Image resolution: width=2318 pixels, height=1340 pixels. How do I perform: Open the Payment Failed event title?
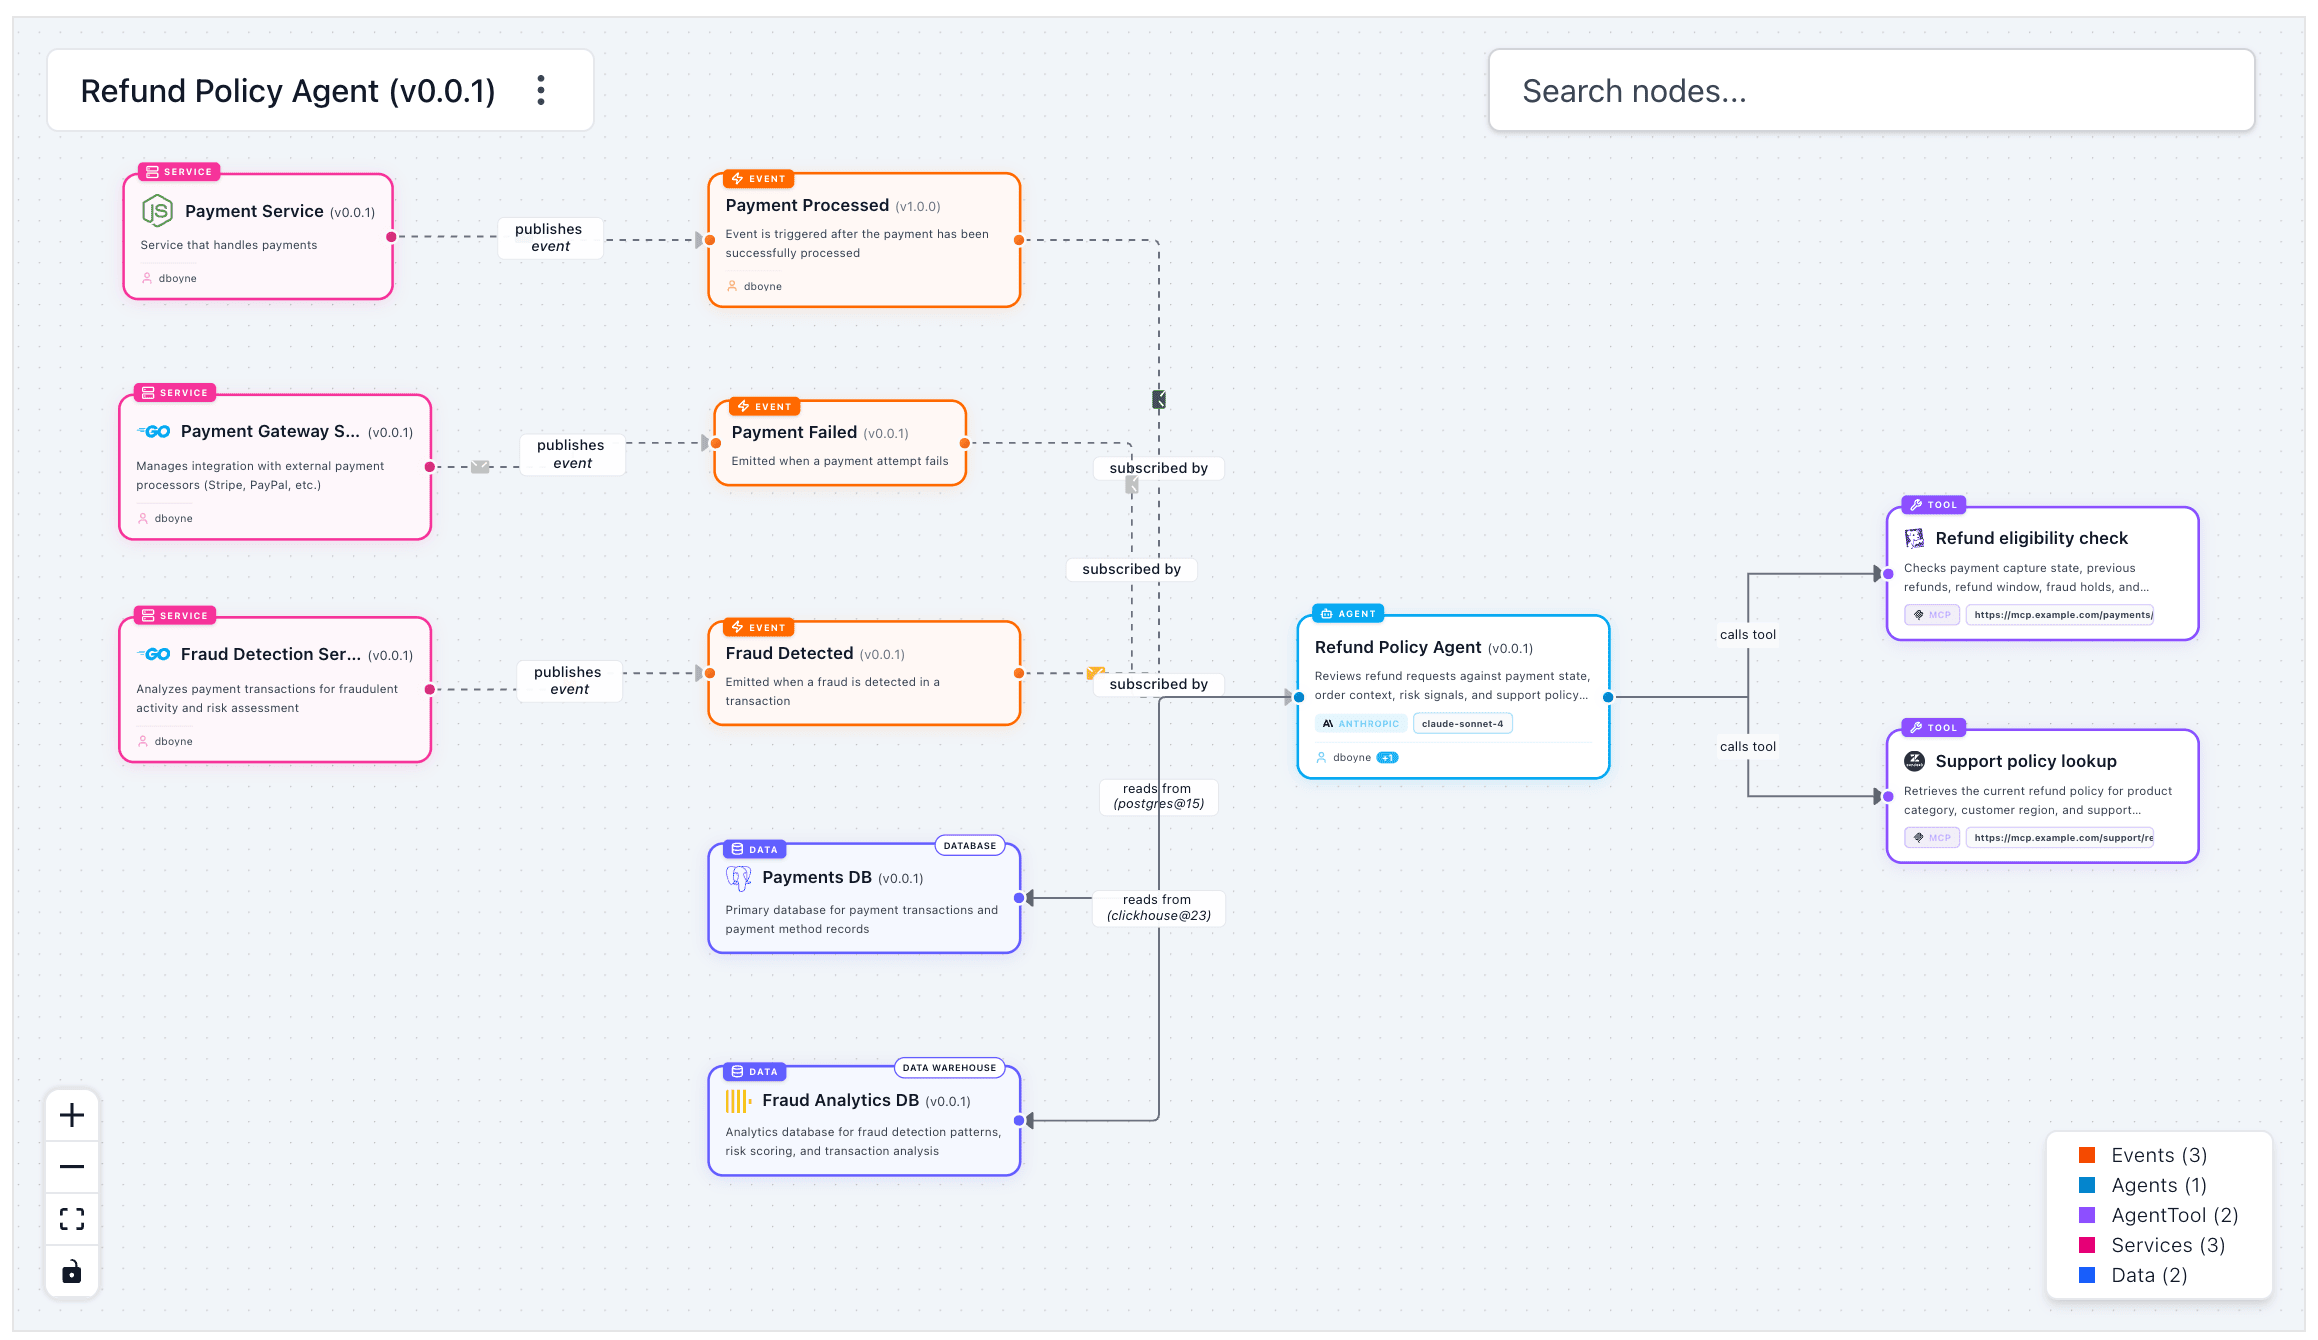click(794, 432)
